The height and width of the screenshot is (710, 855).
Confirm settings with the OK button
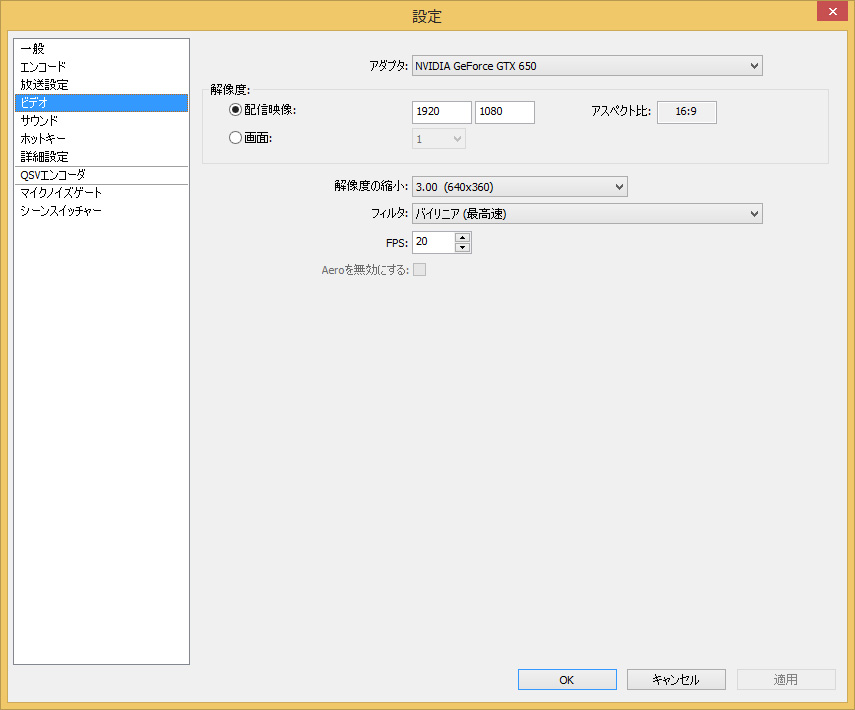tap(567, 679)
